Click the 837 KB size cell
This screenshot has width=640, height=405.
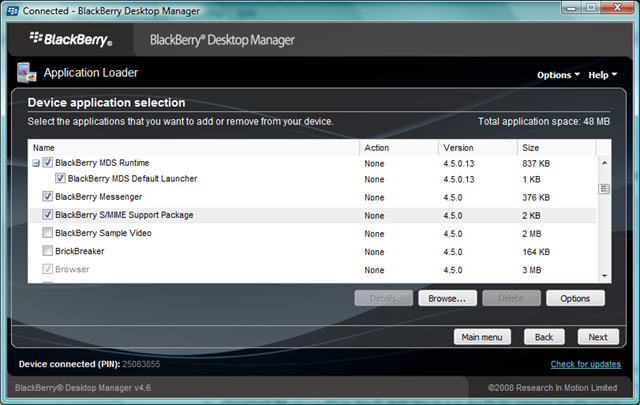click(x=536, y=164)
